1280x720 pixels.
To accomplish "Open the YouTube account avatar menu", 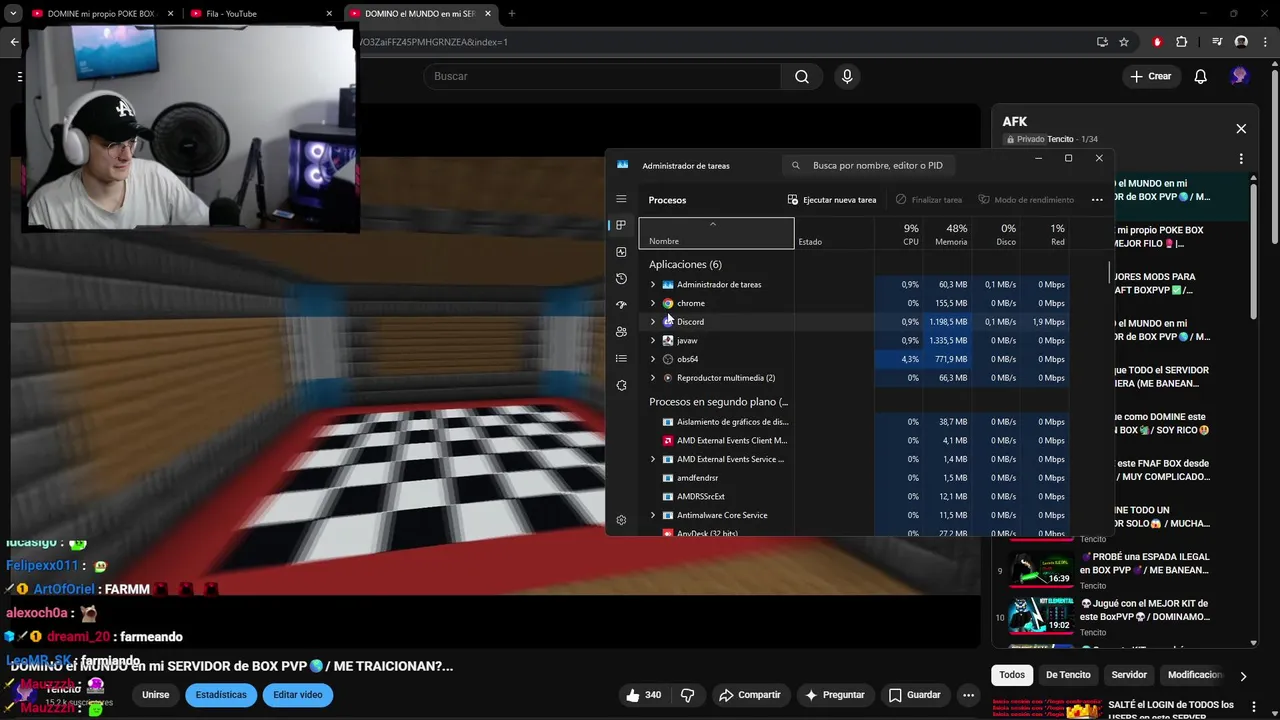I will 1240,76.
